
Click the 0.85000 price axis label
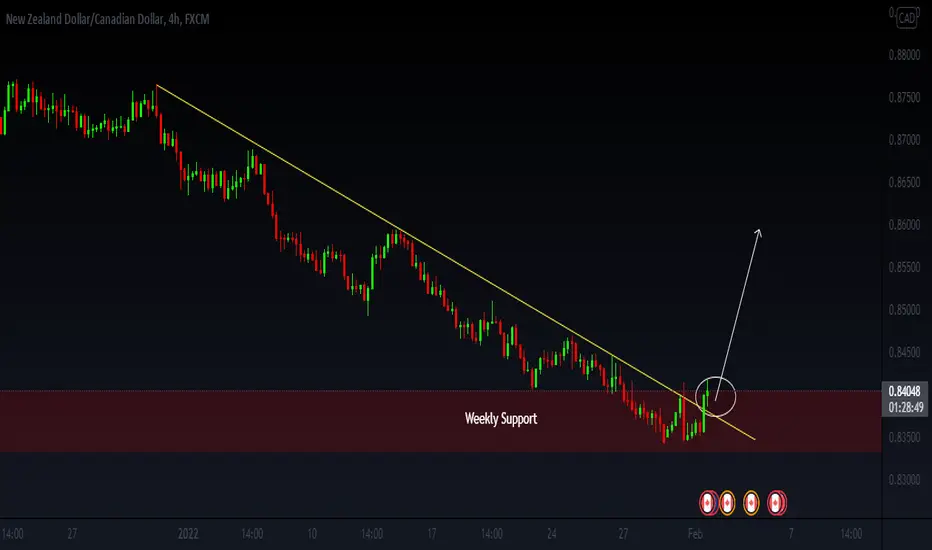pos(904,310)
